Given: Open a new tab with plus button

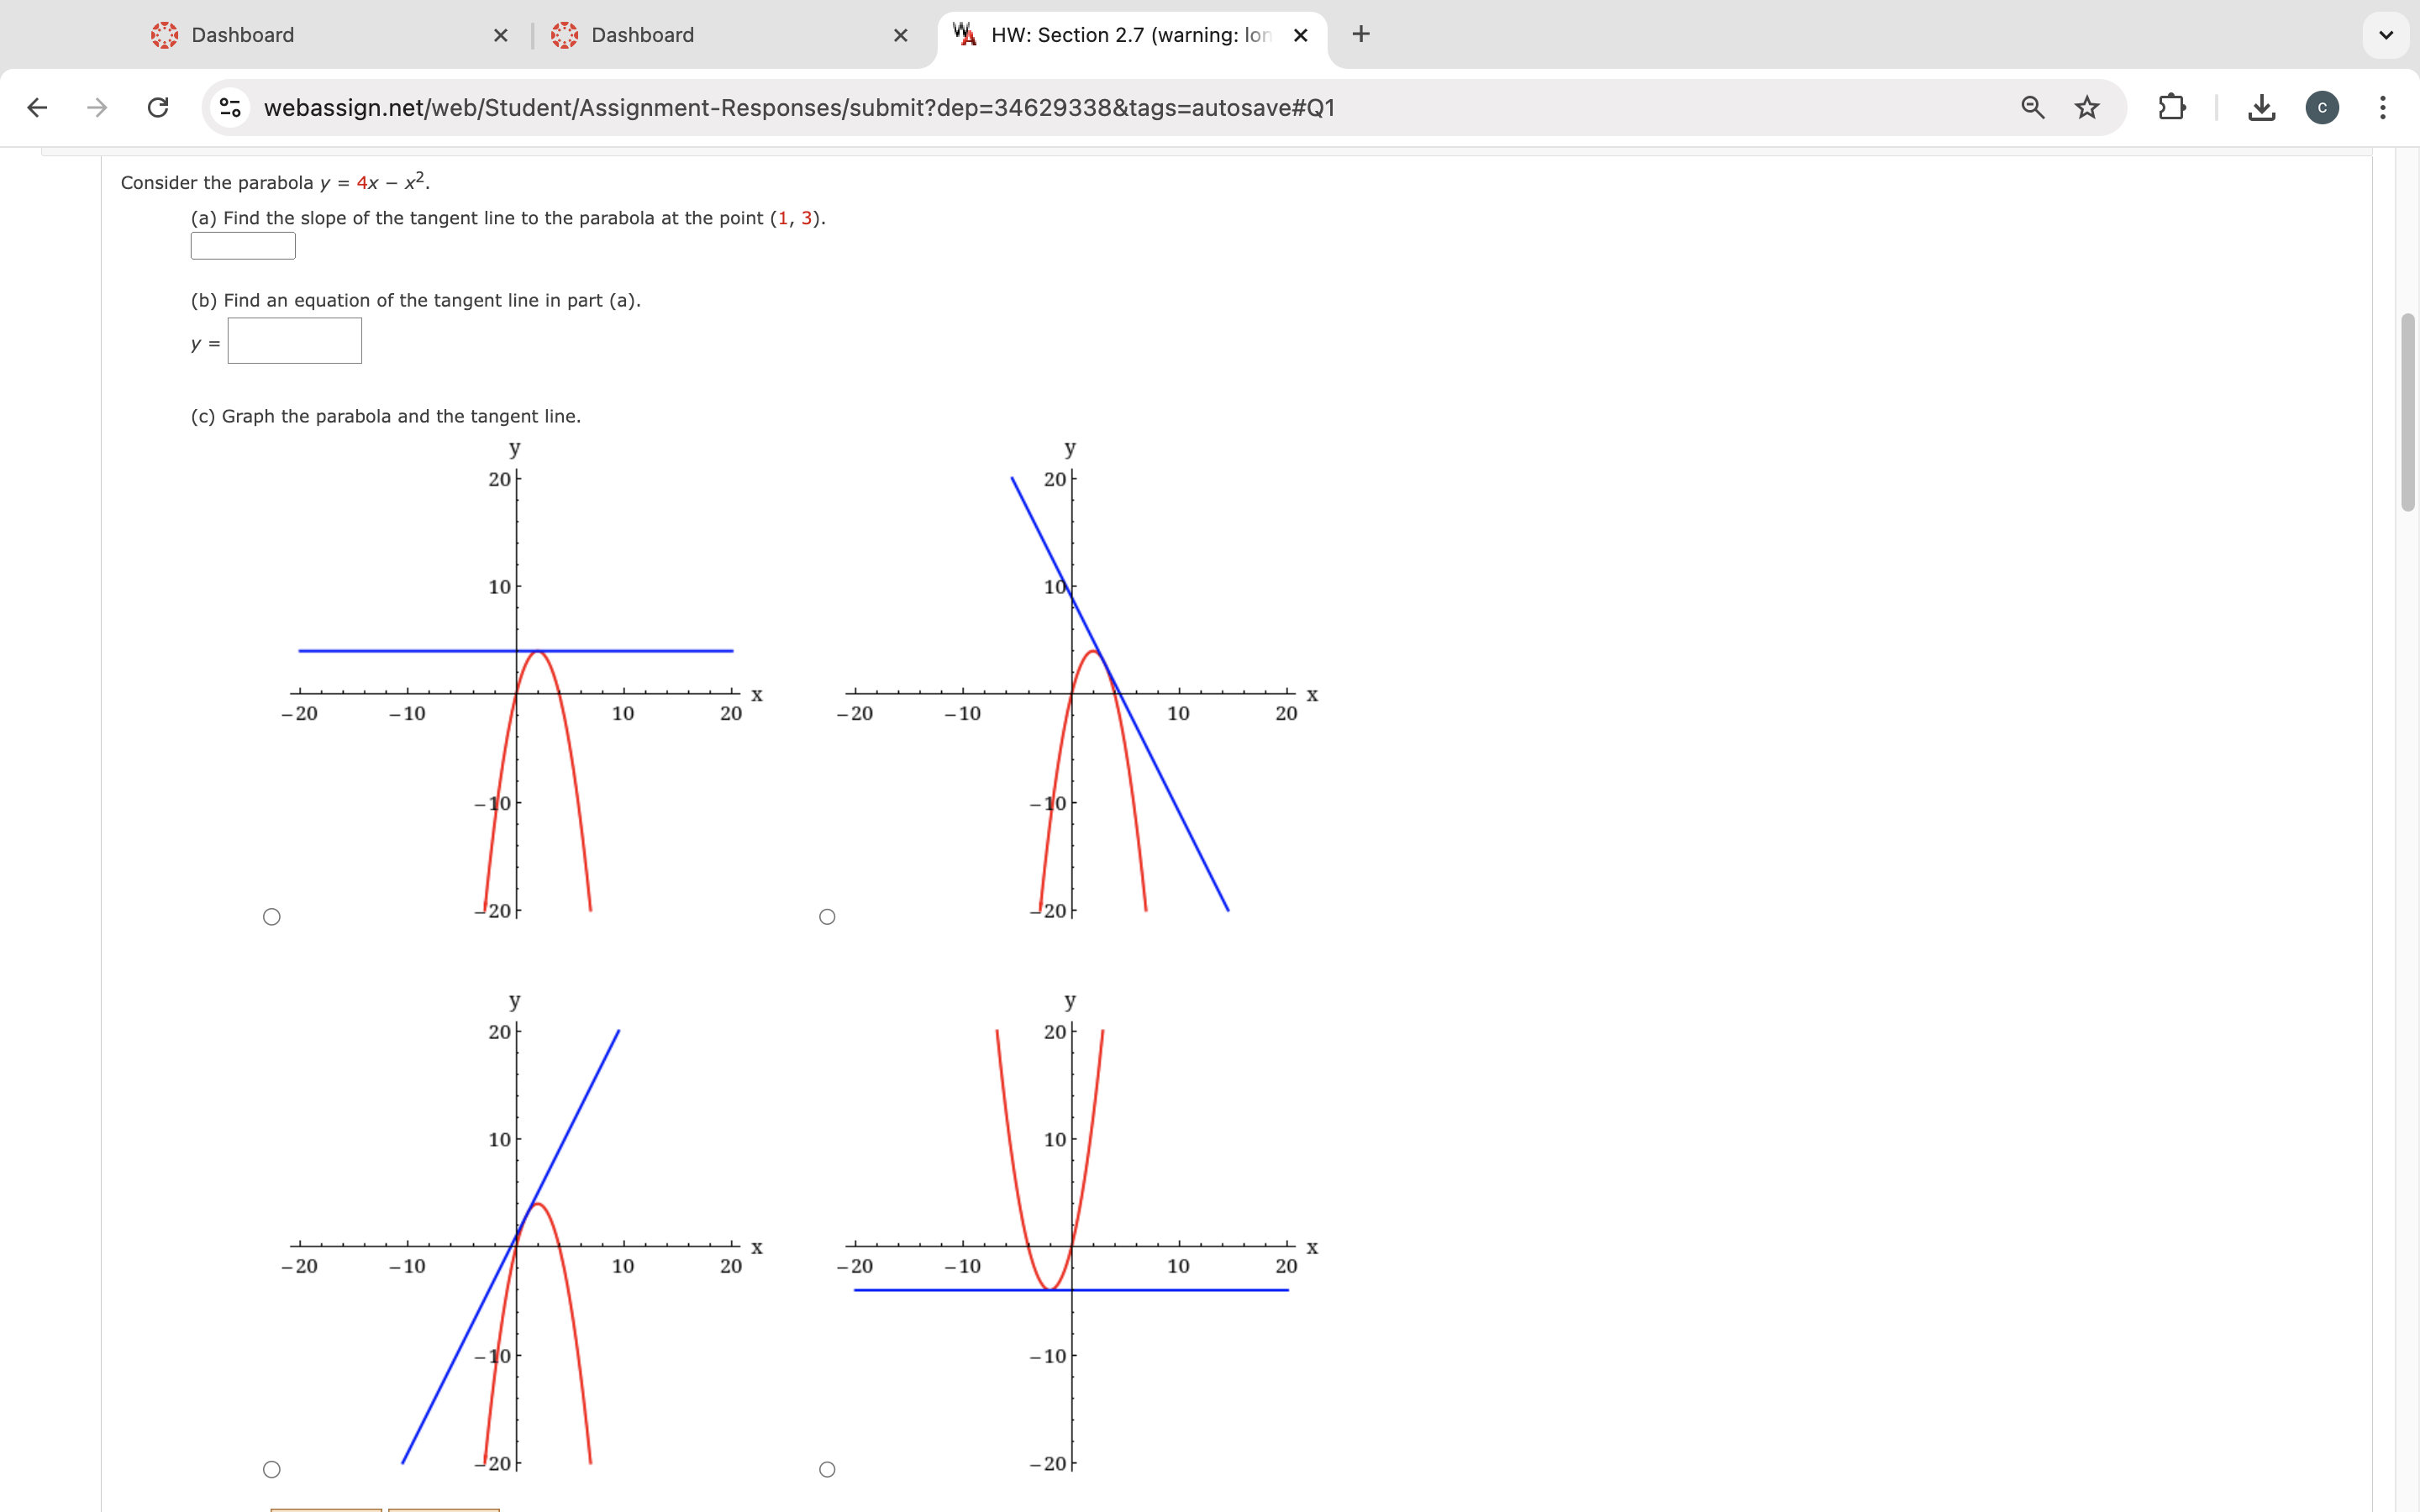Looking at the screenshot, I should pyautogui.click(x=1361, y=34).
